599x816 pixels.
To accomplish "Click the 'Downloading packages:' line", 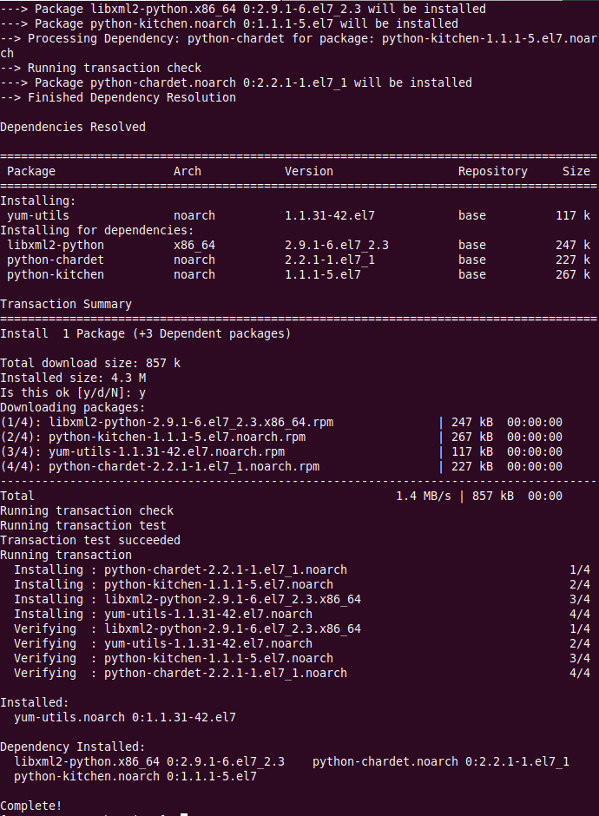I will click(x=73, y=407).
